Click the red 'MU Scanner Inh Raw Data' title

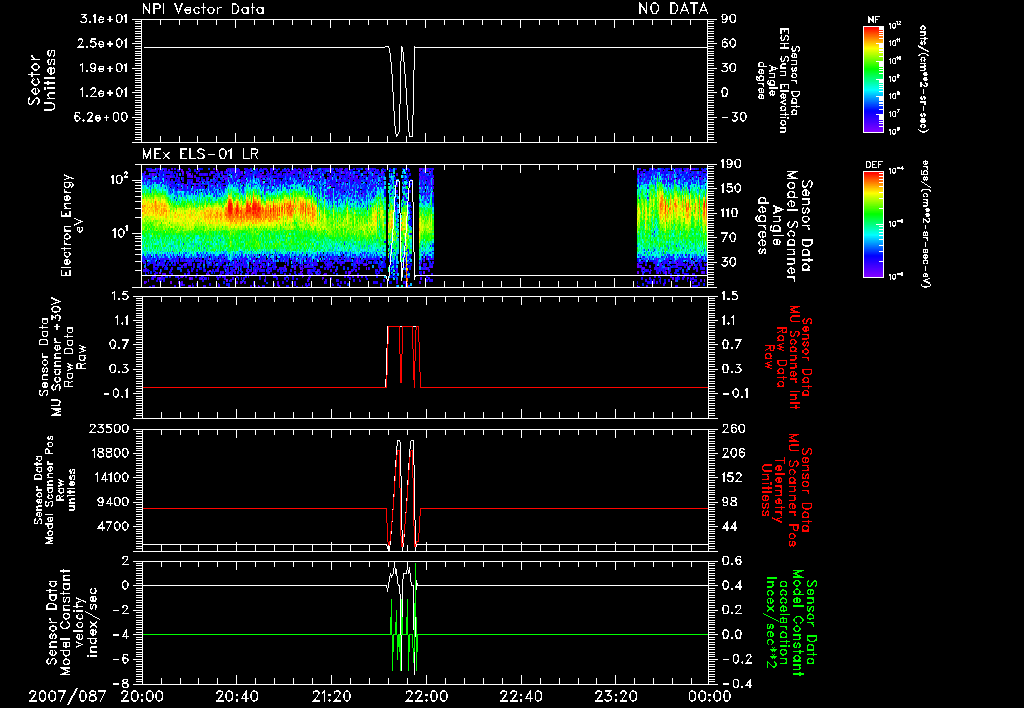click(x=788, y=357)
